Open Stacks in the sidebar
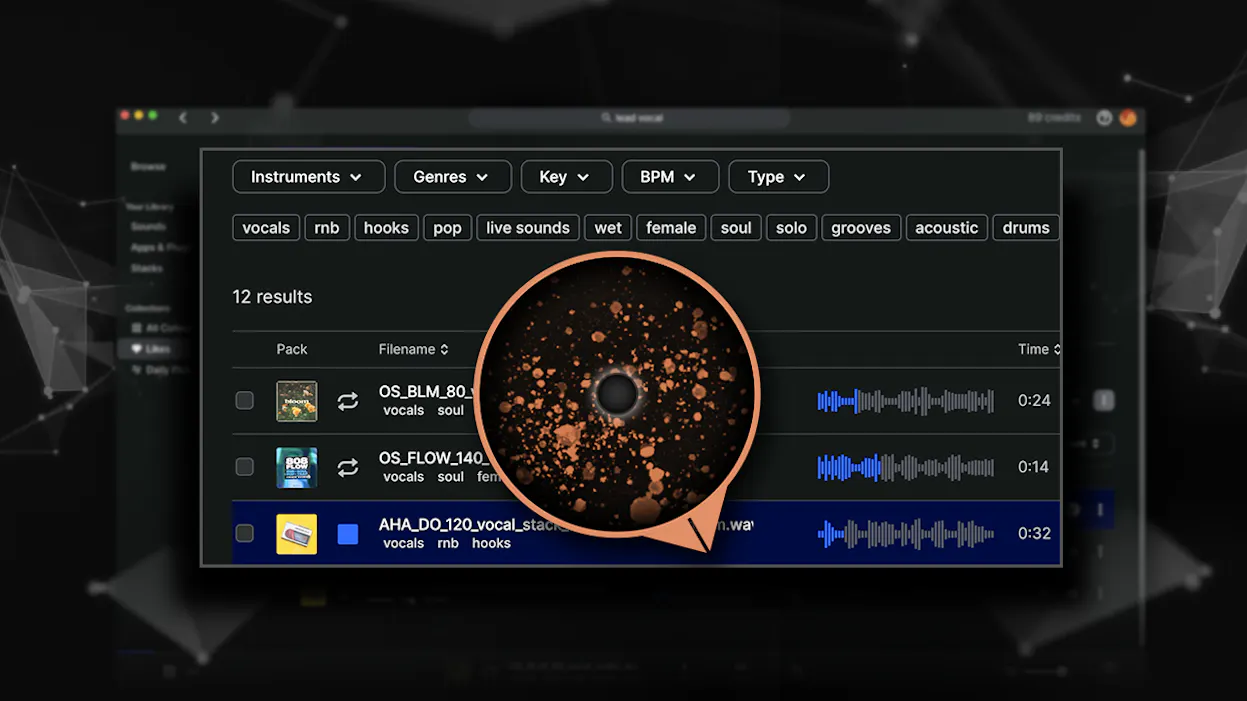Screen dimensions: 1247x701 pos(146,268)
